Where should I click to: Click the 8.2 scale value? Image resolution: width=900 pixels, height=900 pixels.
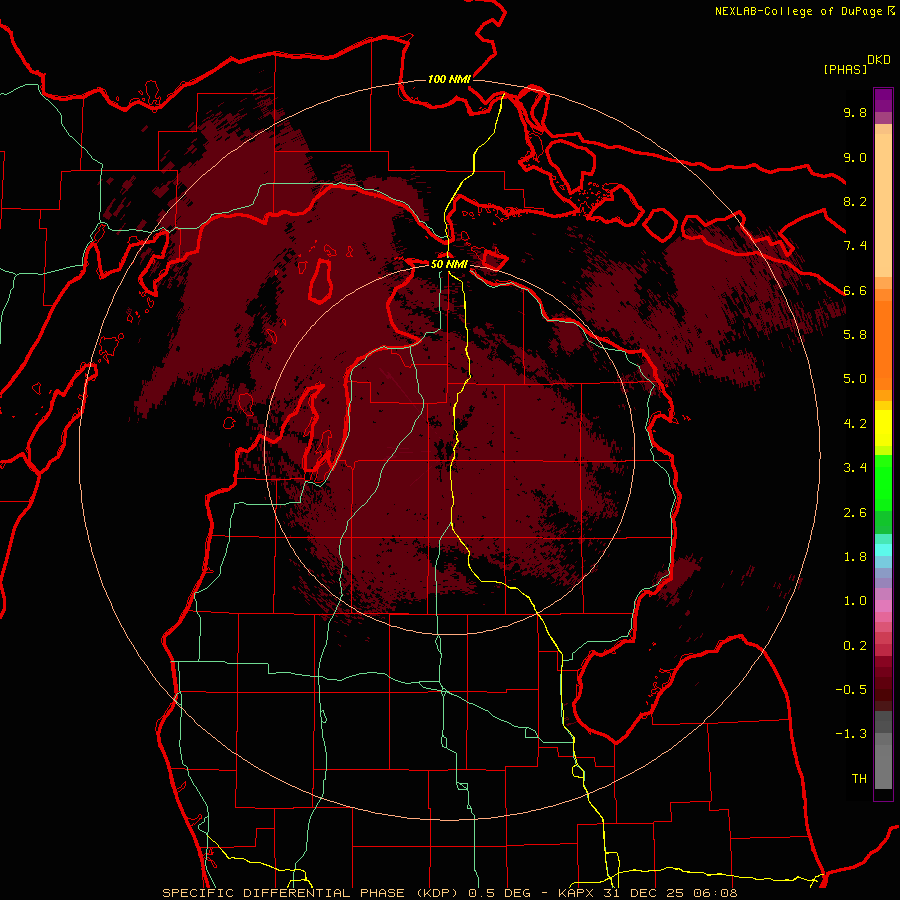click(855, 201)
